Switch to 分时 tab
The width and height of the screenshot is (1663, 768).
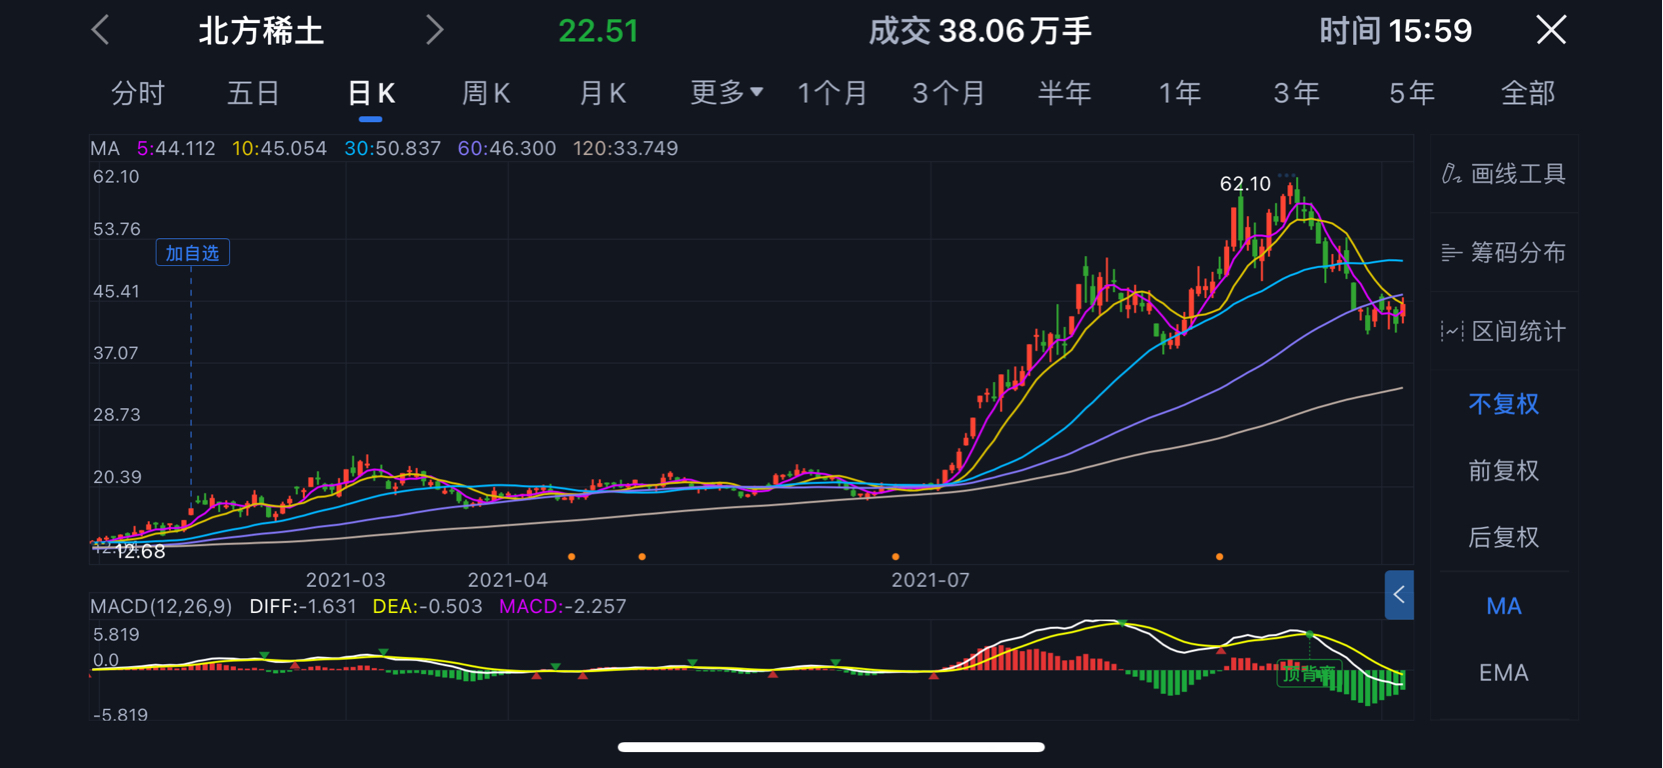[x=138, y=94]
